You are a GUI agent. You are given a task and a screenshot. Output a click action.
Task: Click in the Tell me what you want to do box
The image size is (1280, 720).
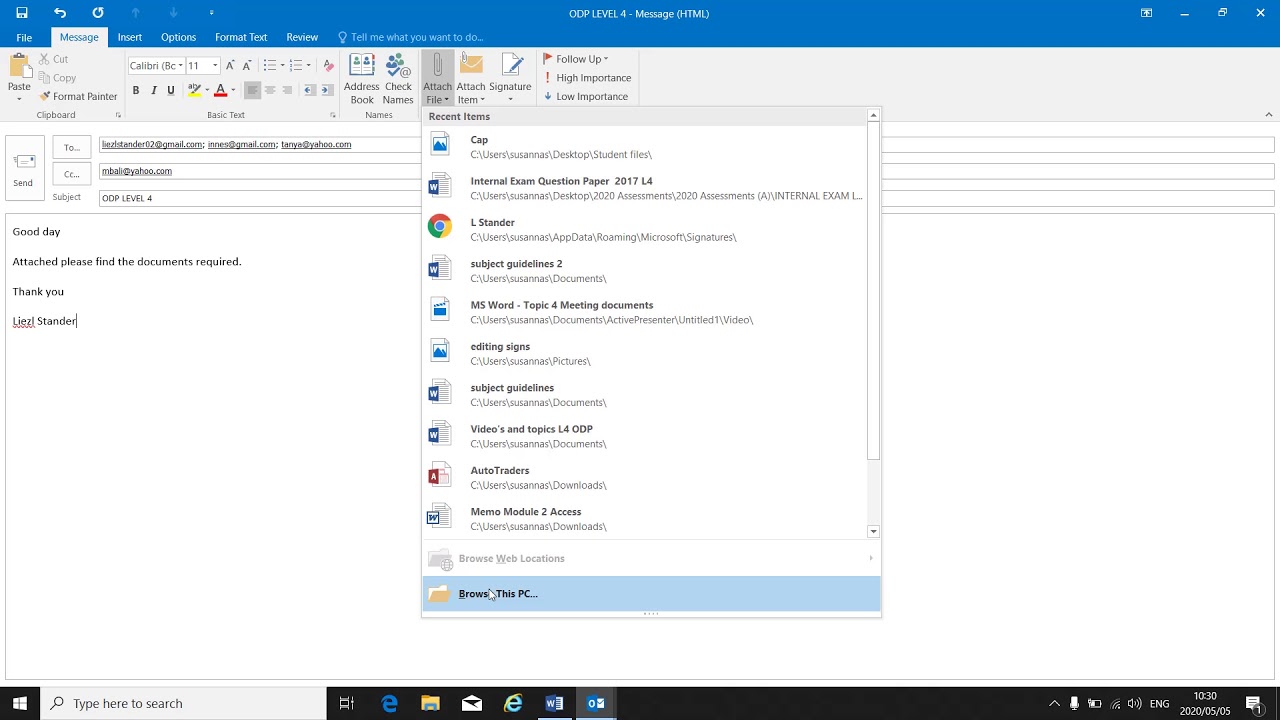tap(410, 37)
